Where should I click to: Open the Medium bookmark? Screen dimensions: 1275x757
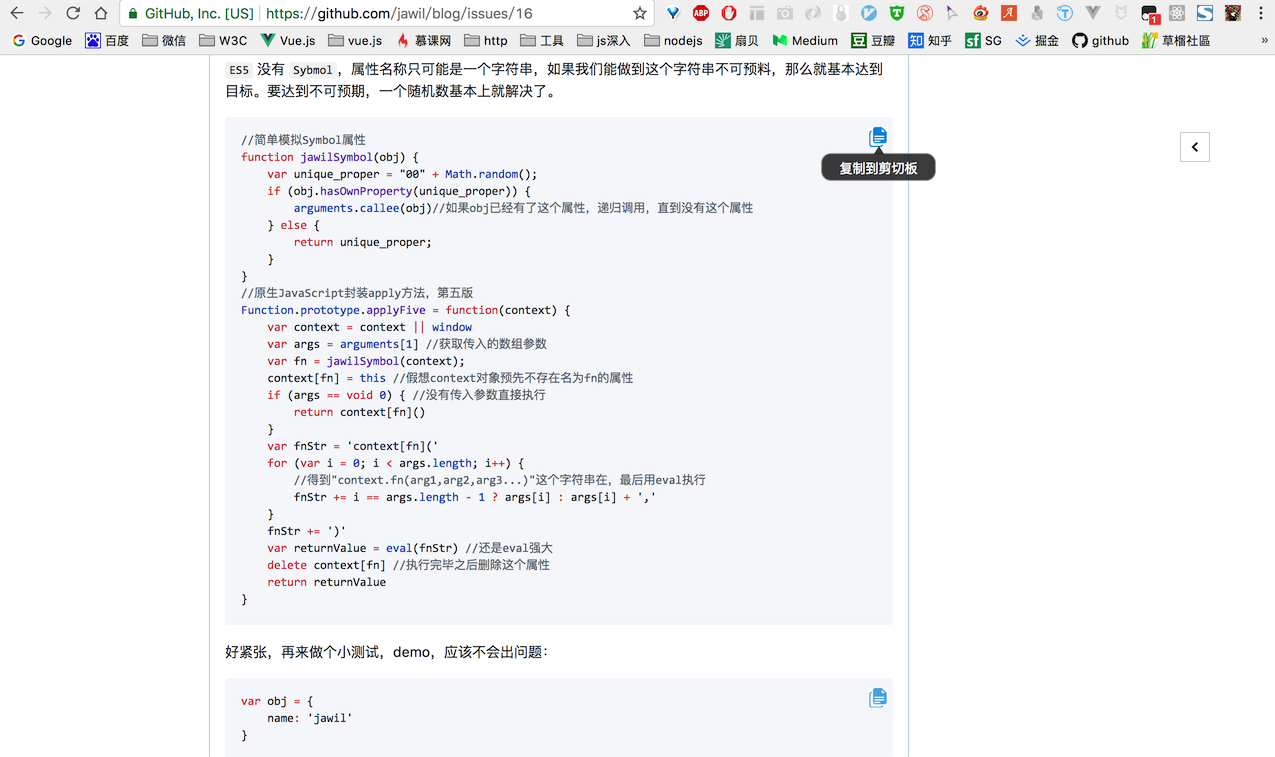[x=803, y=40]
